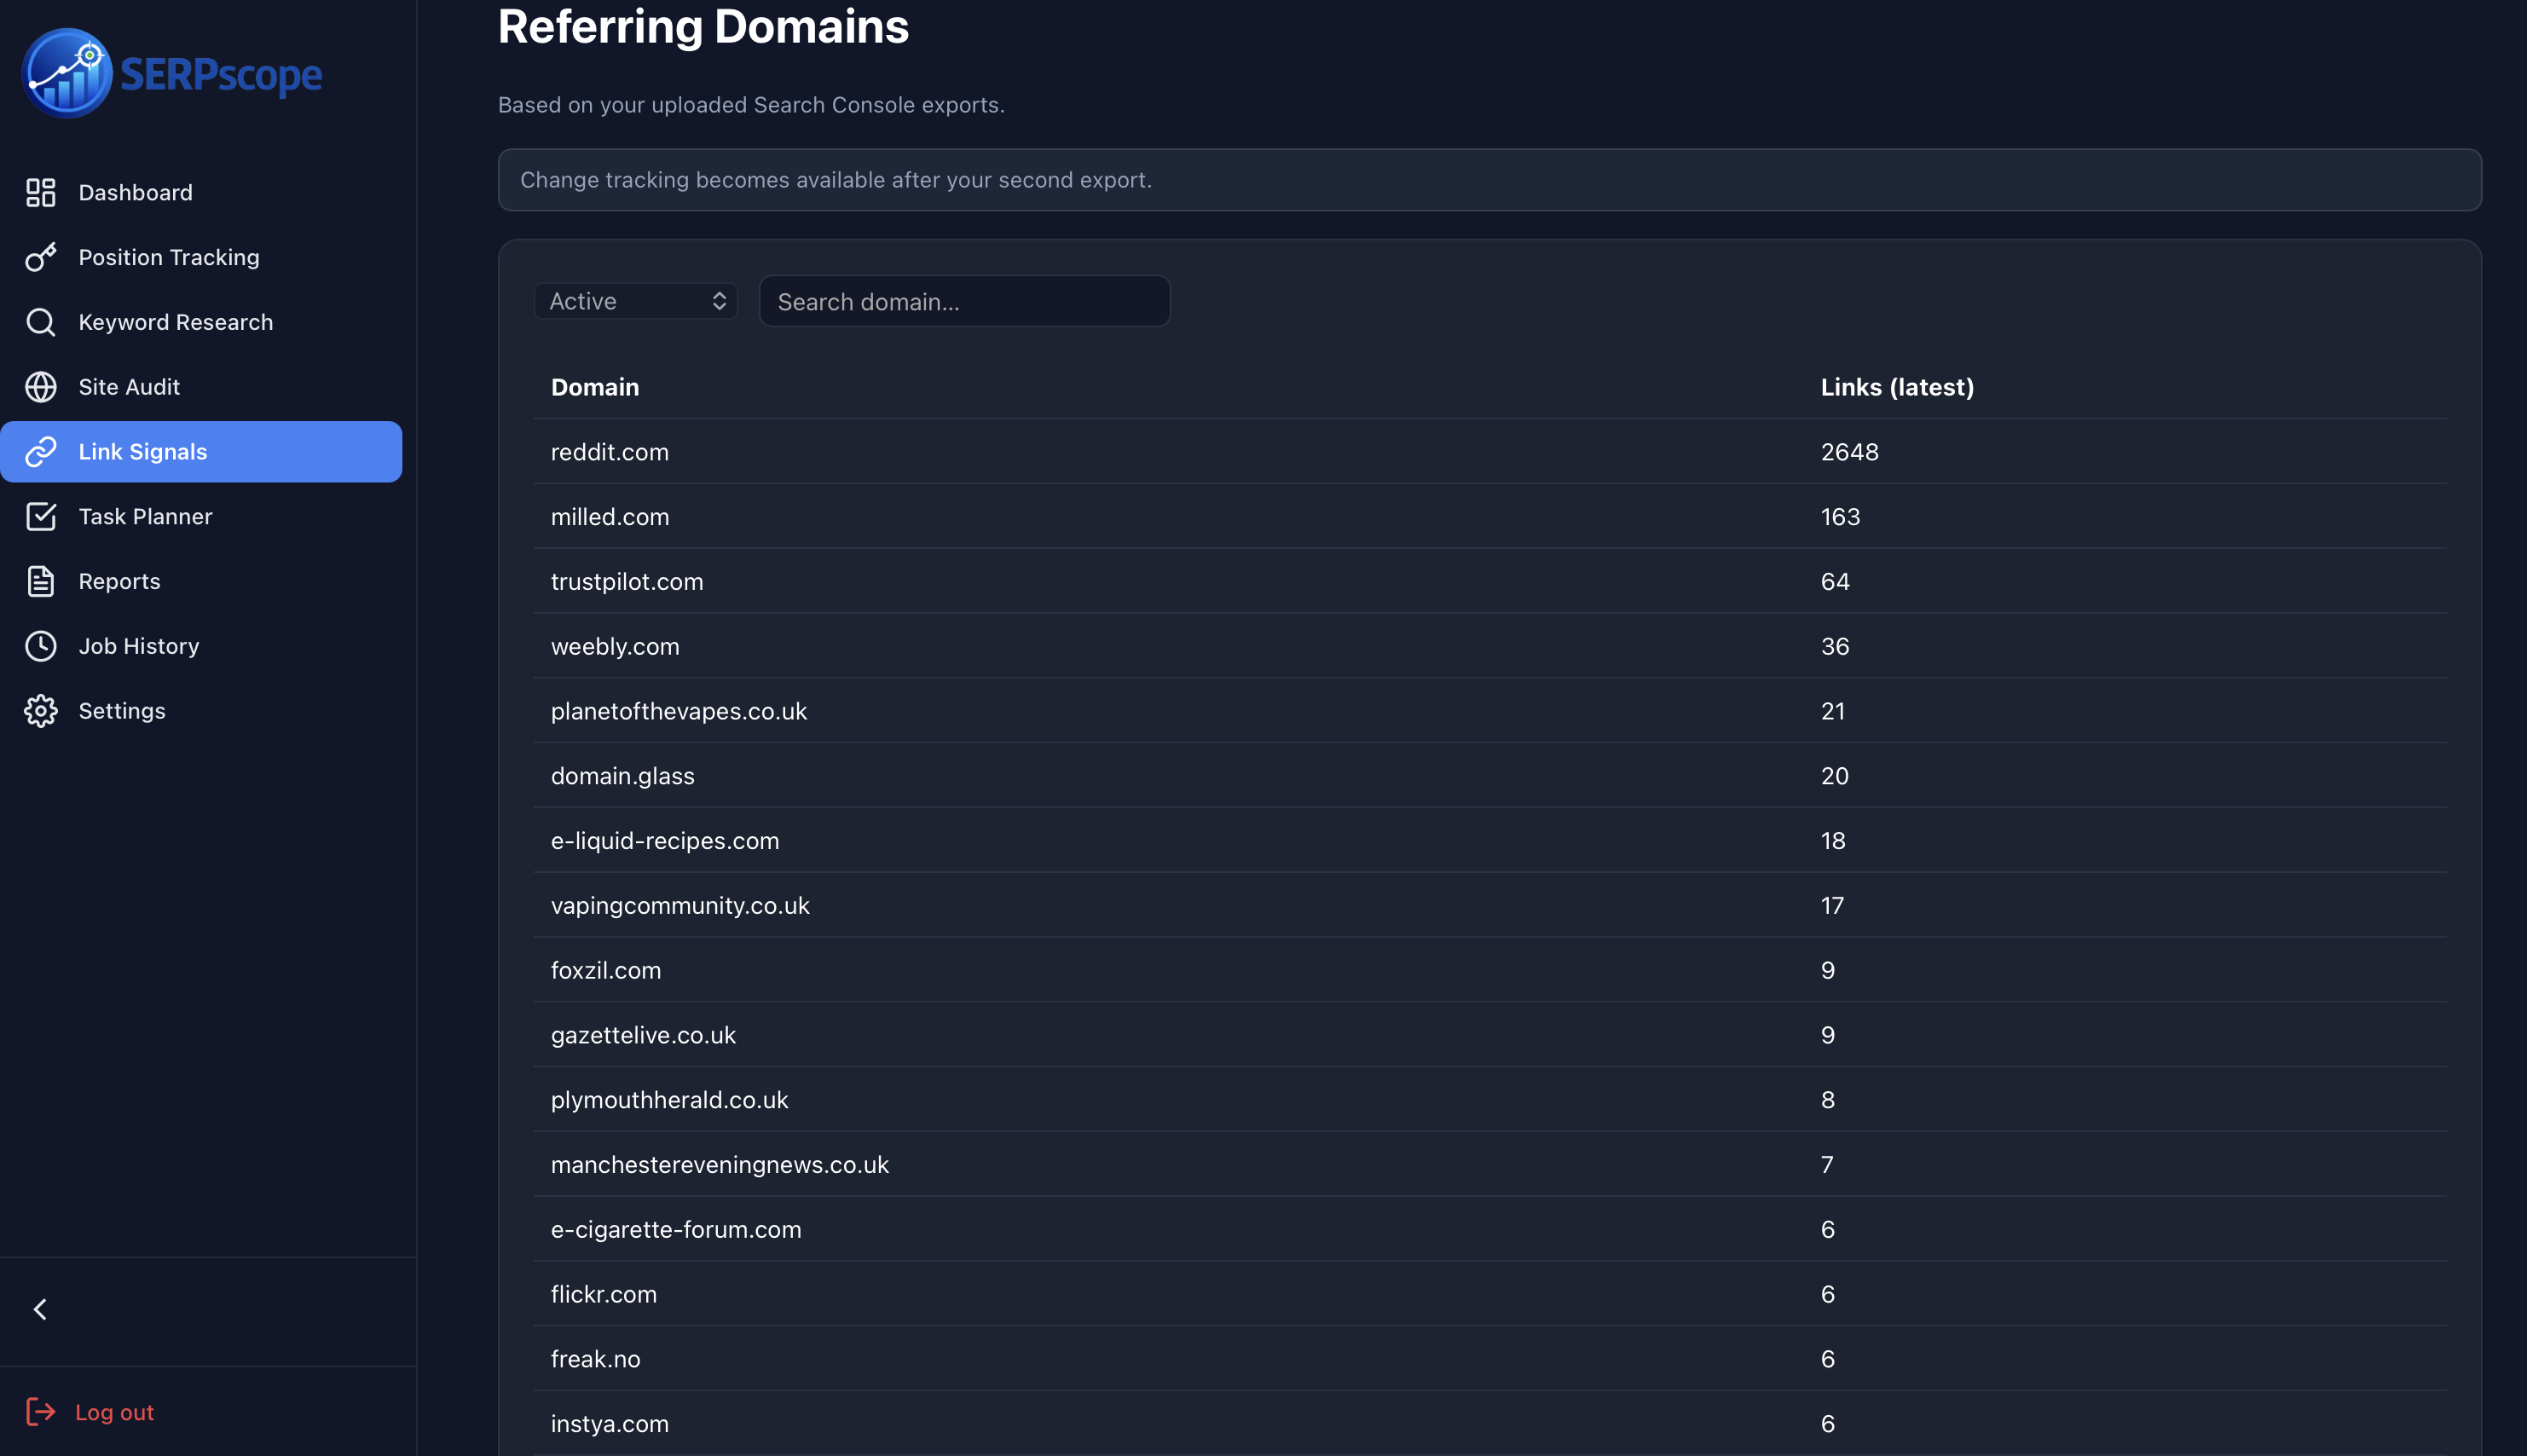Sort by the Links (latest) column
Viewport: 2527px width, 1456px height.
click(1896, 387)
